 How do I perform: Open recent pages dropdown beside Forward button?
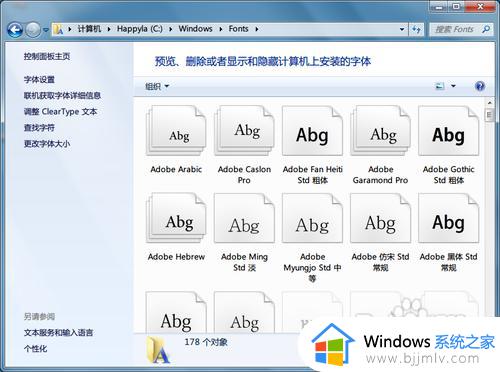(46, 30)
